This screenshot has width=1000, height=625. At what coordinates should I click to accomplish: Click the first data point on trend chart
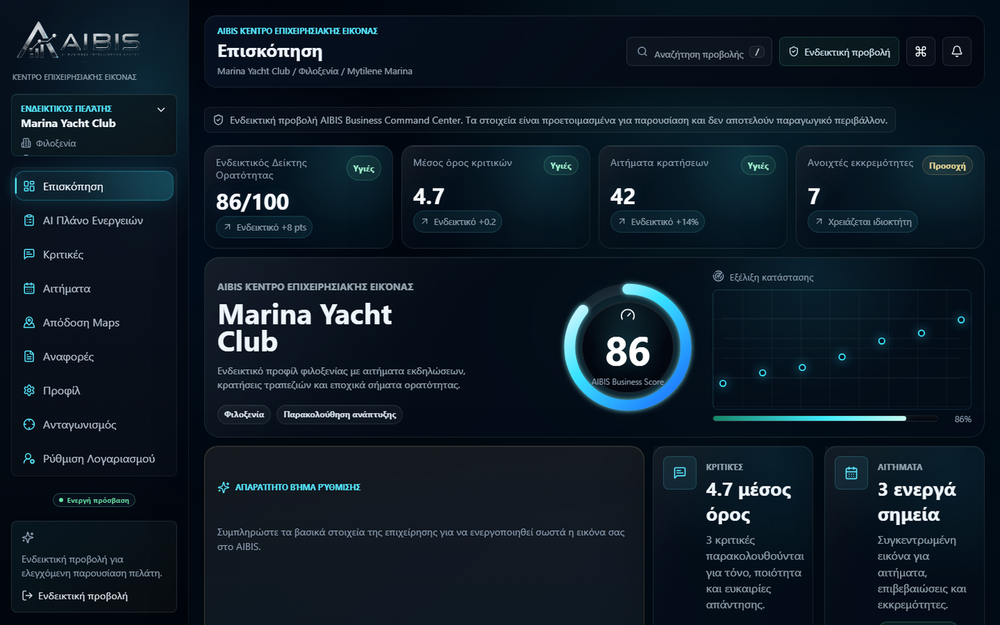723,383
